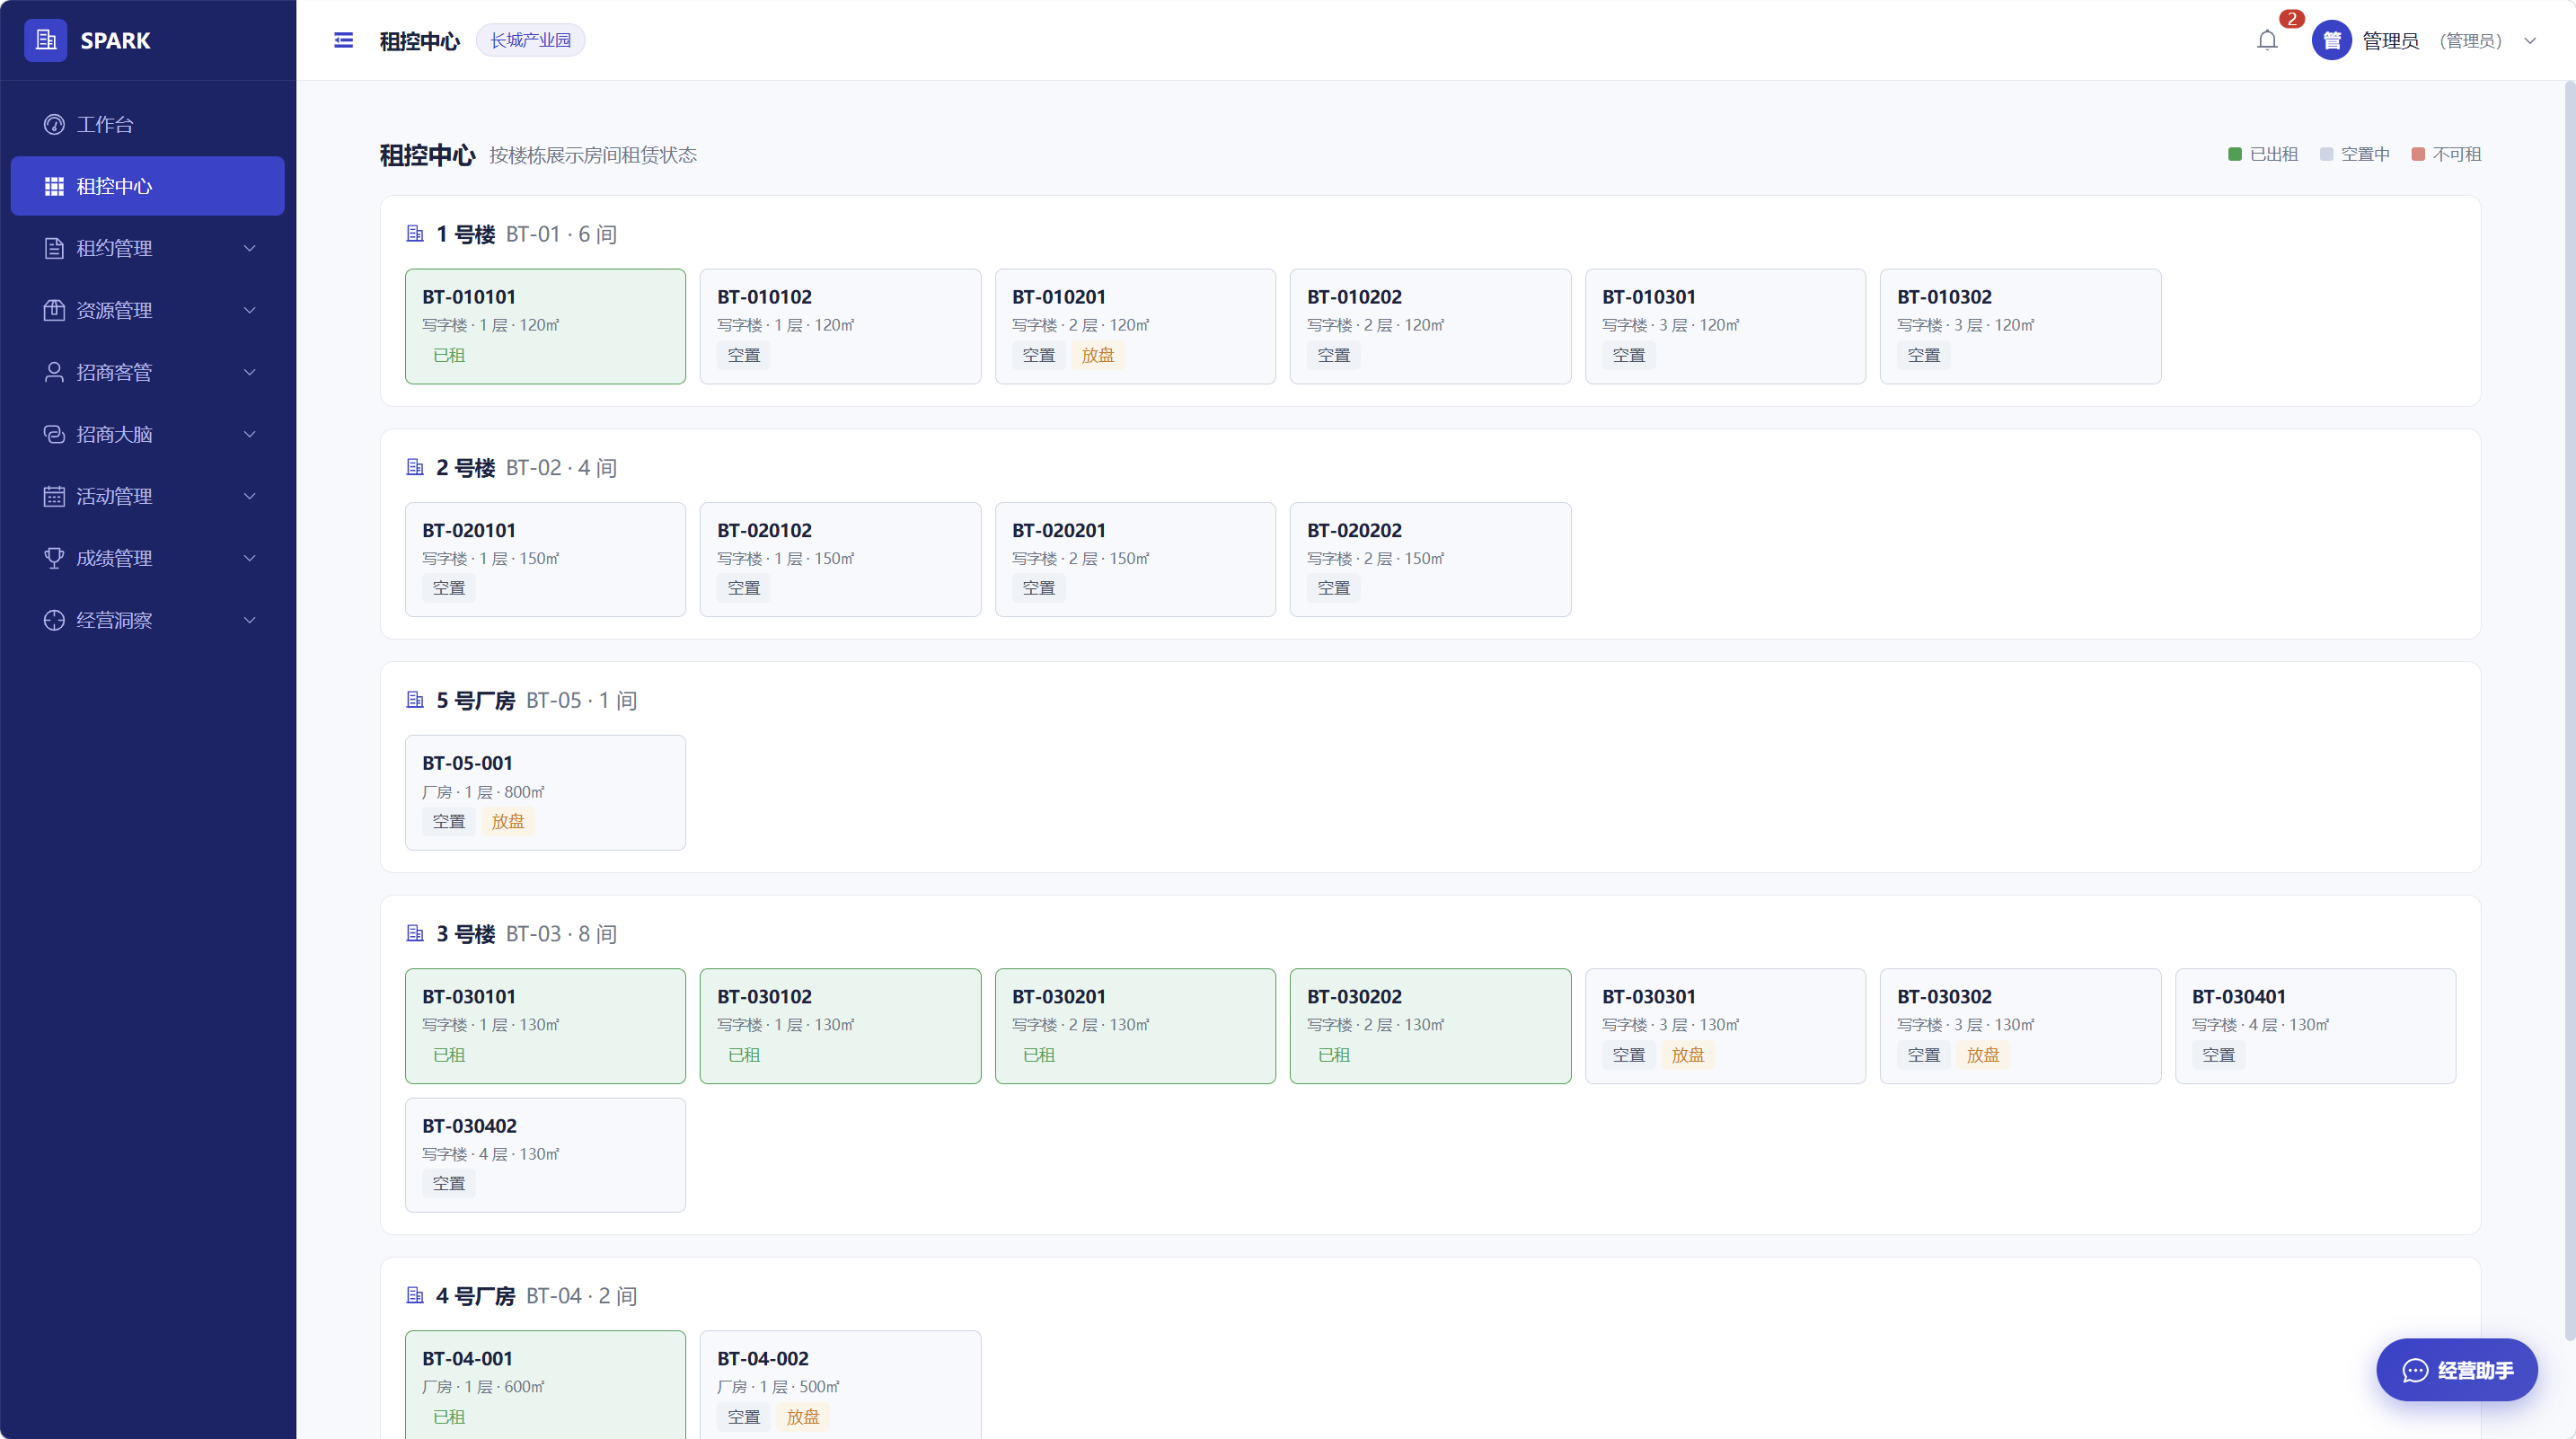Click building icon beside 2 号楼

pos(415,467)
